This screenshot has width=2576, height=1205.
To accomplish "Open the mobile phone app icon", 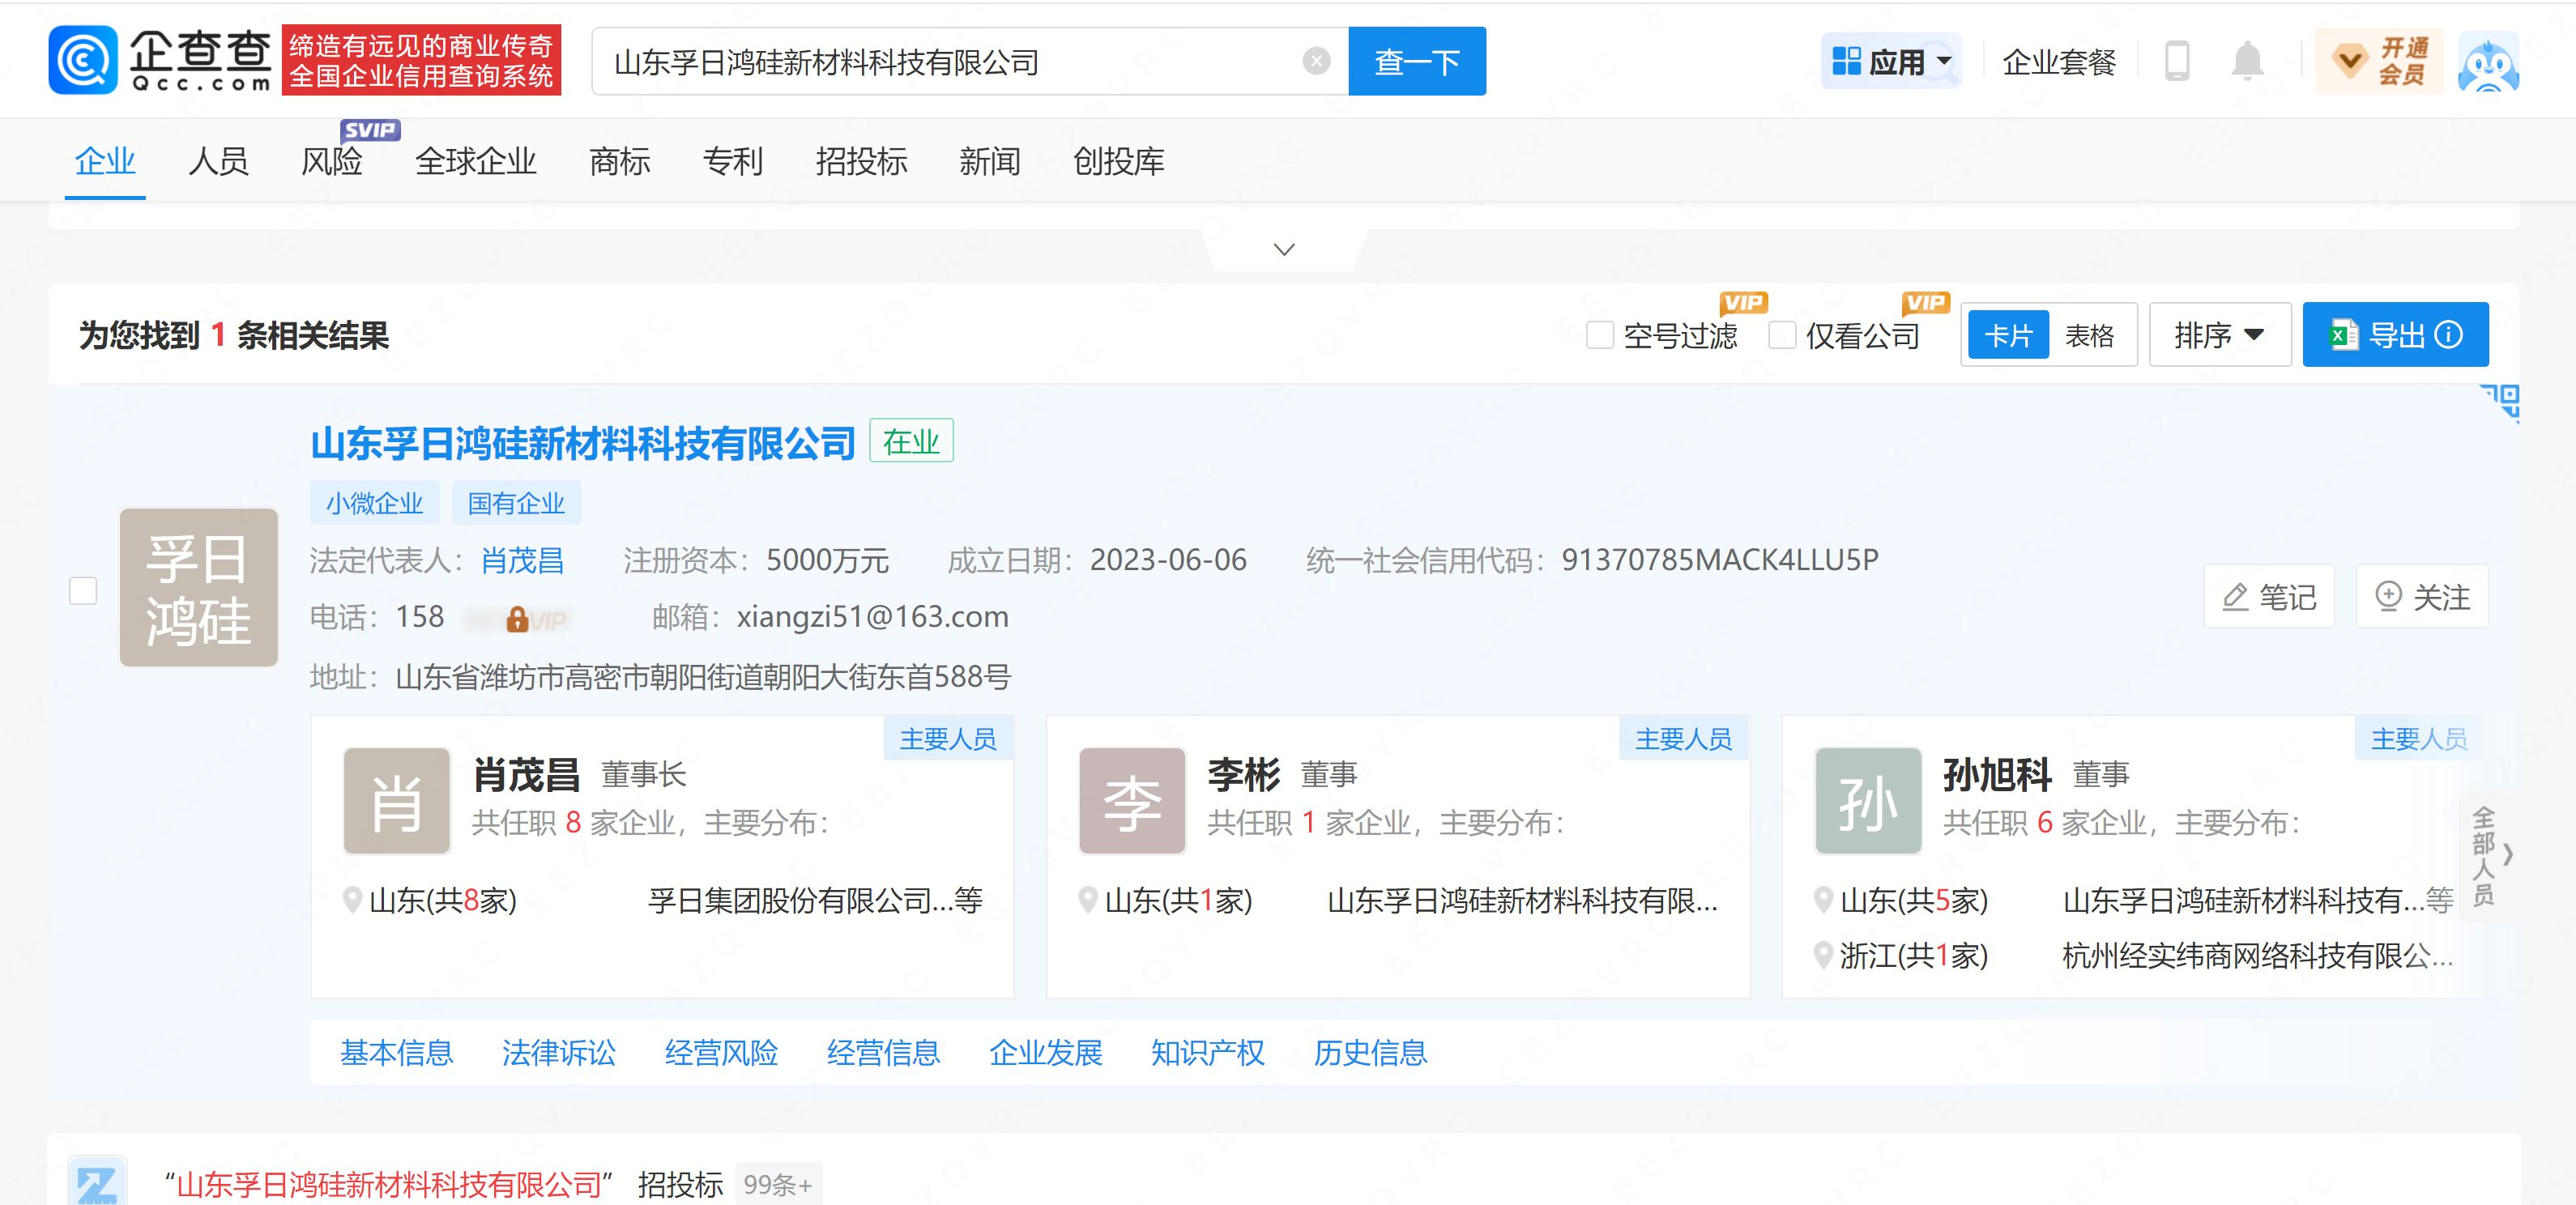I will (2176, 61).
